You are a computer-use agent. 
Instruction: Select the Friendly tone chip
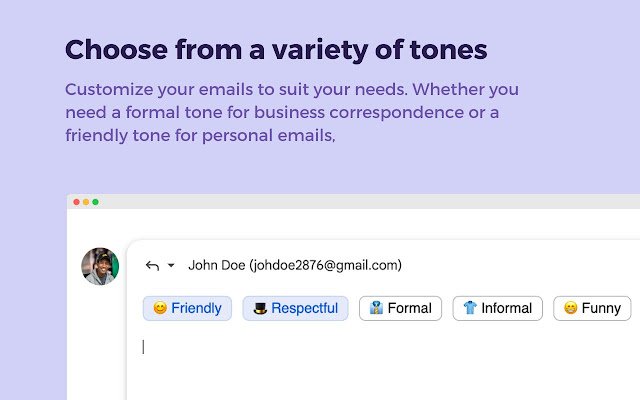coord(187,308)
